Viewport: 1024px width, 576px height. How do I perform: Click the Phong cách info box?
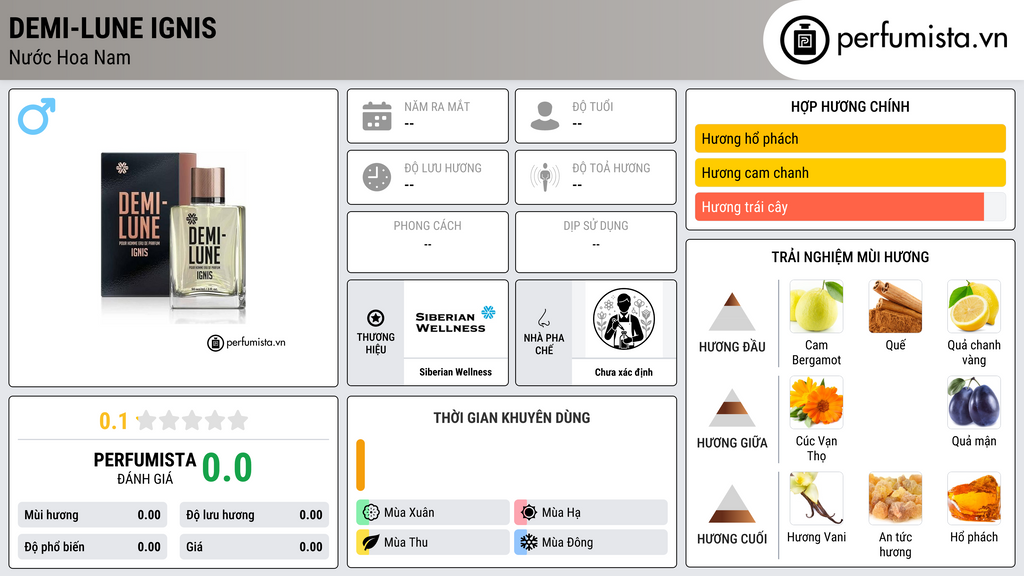pyautogui.click(x=428, y=242)
